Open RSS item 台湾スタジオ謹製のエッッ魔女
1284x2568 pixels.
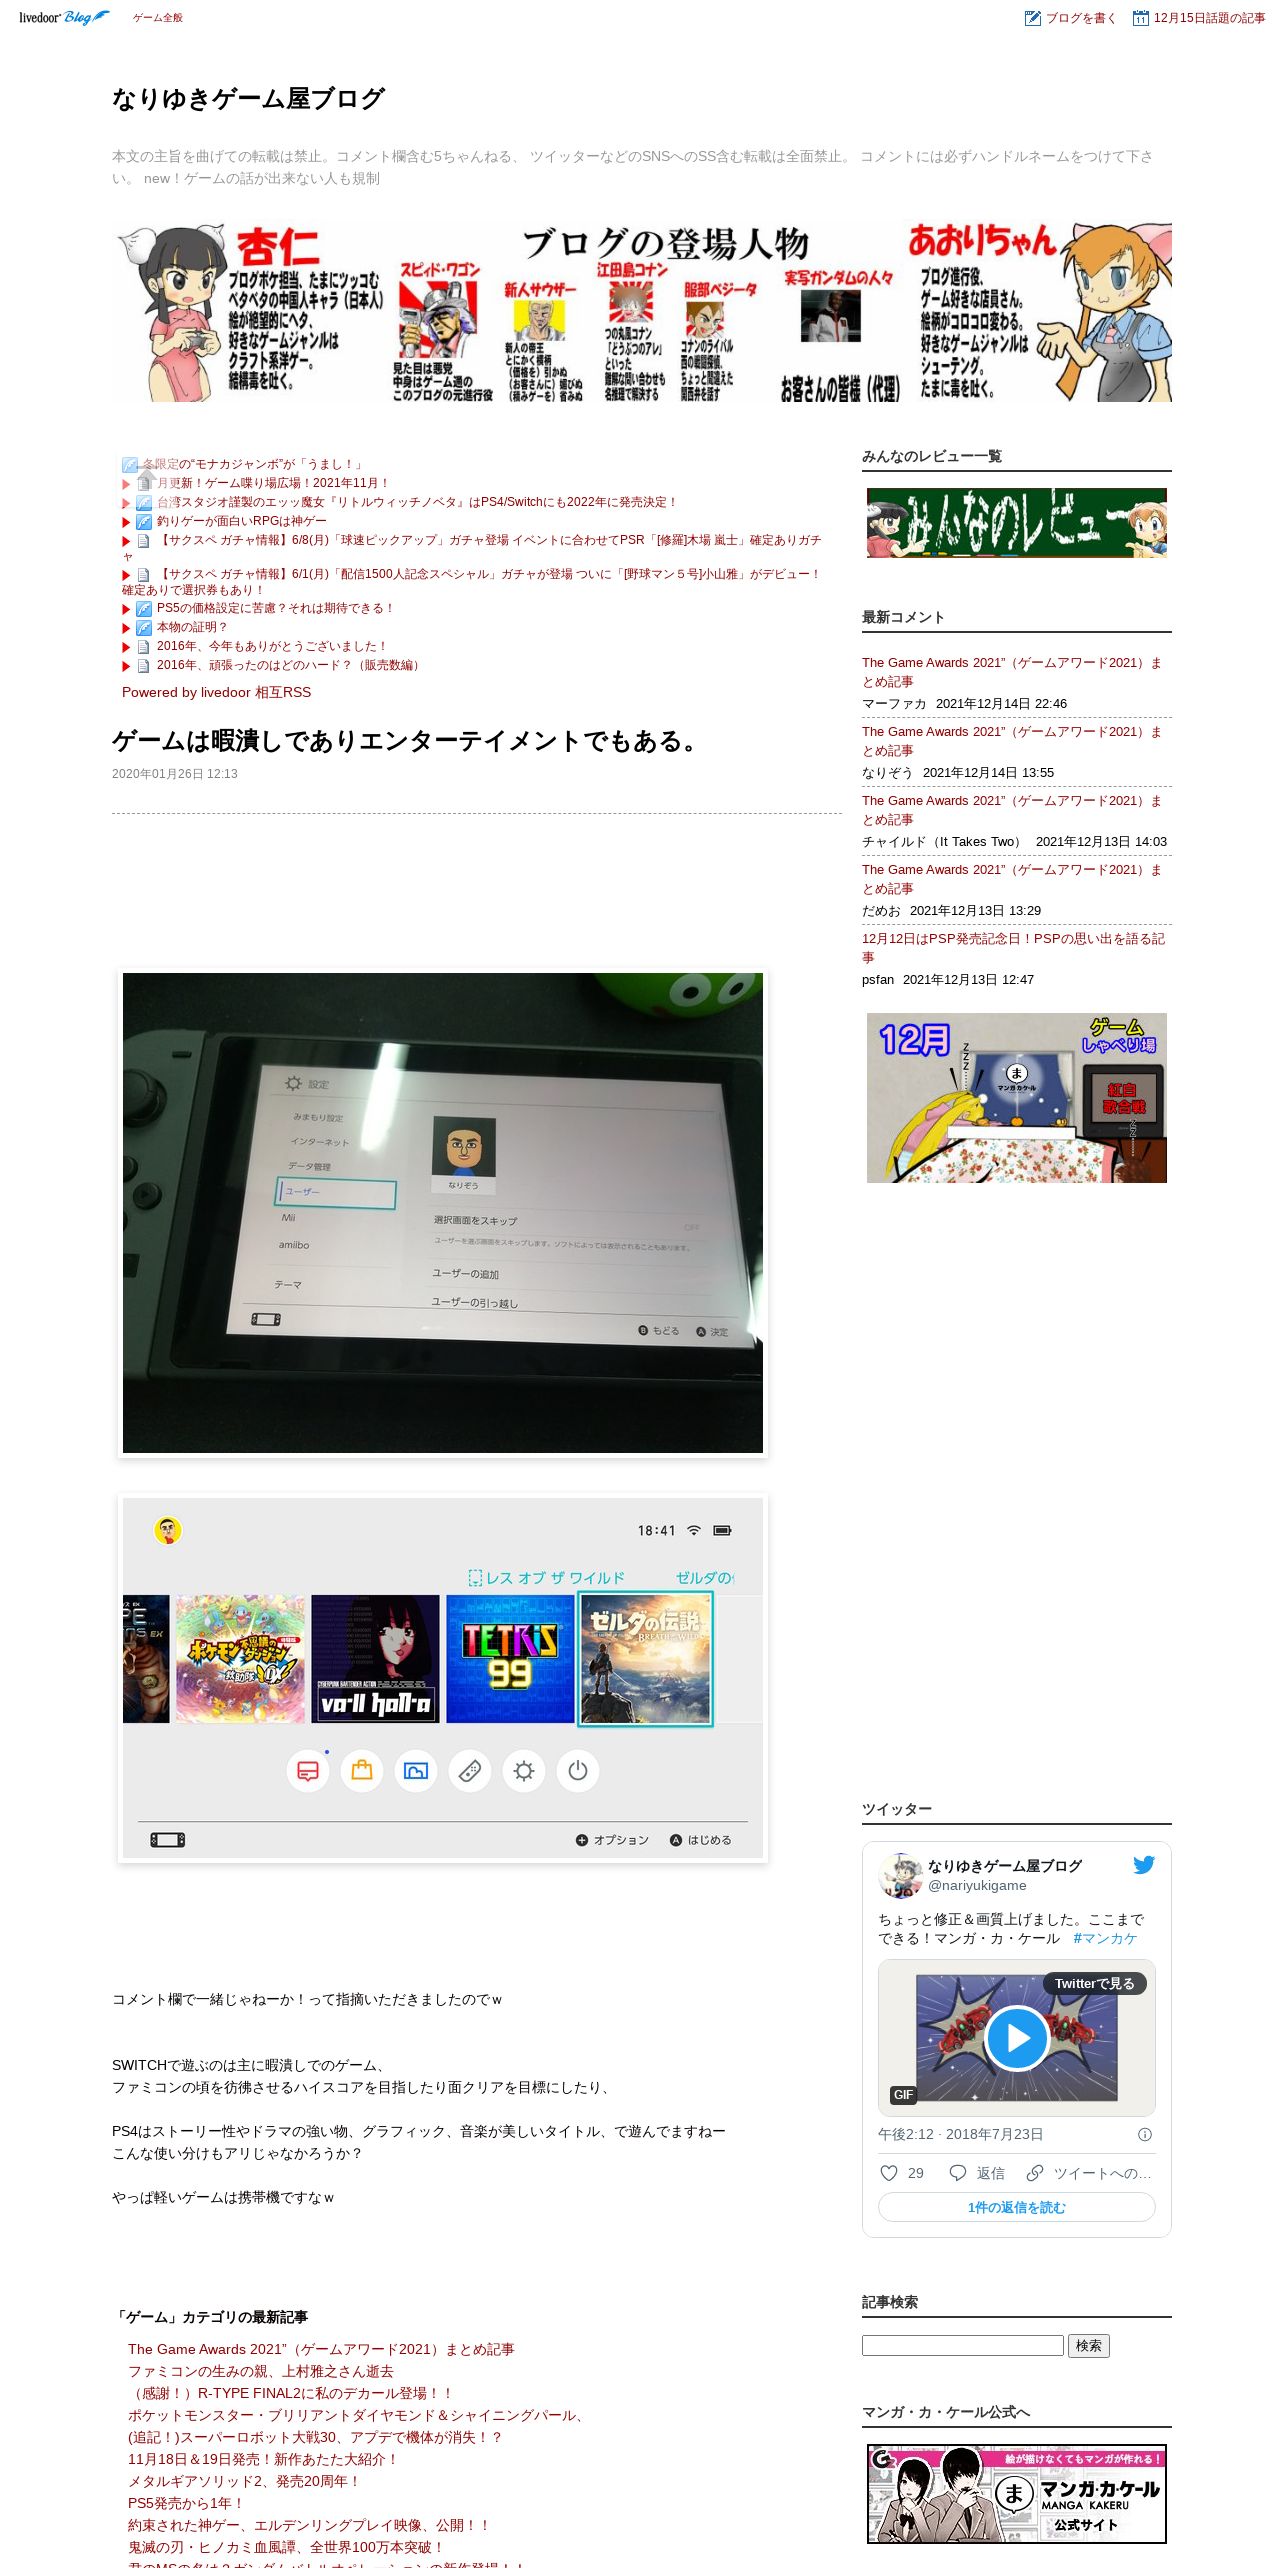click(417, 502)
